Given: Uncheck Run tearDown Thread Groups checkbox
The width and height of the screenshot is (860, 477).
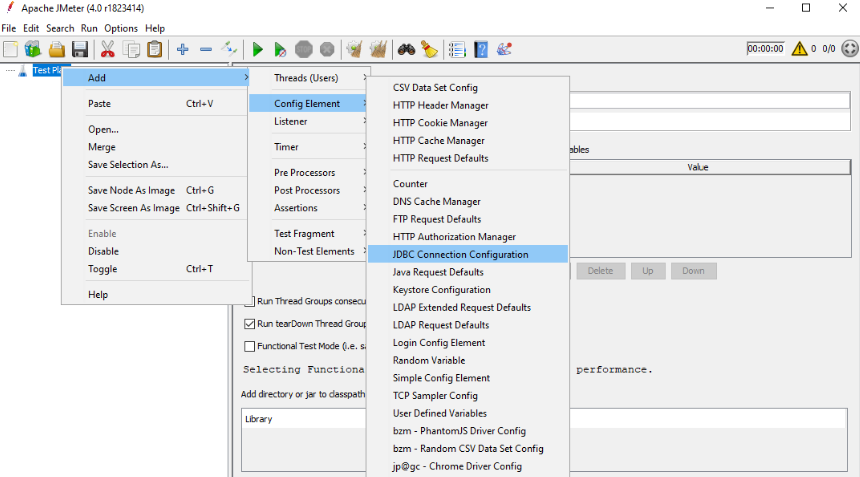Looking at the screenshot, I should pos(250,323).
